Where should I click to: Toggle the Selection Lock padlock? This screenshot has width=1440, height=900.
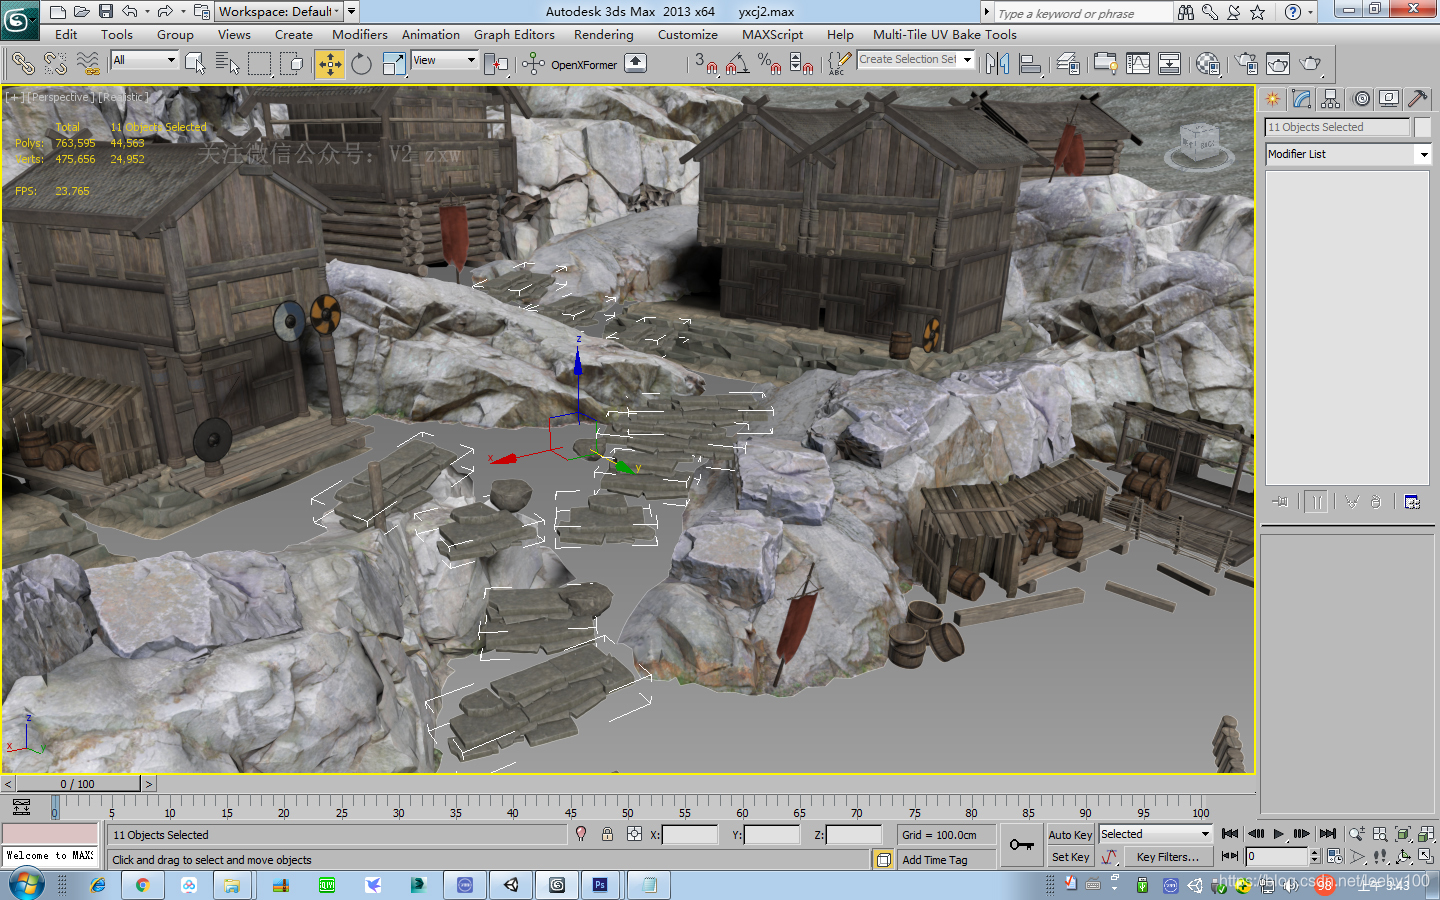pyautogui.click(x=607, y=834)
